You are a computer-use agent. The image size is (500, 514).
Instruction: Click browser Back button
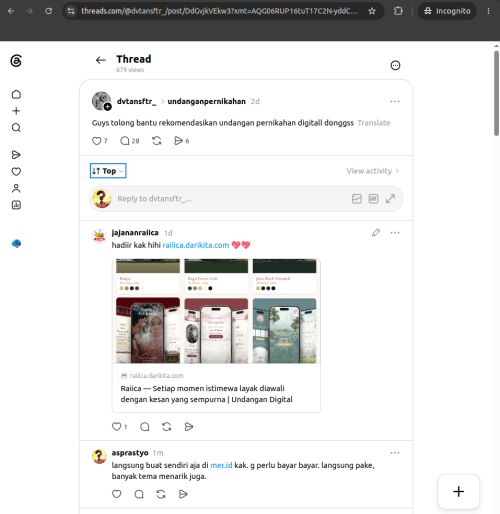click(x=11, y=11)
